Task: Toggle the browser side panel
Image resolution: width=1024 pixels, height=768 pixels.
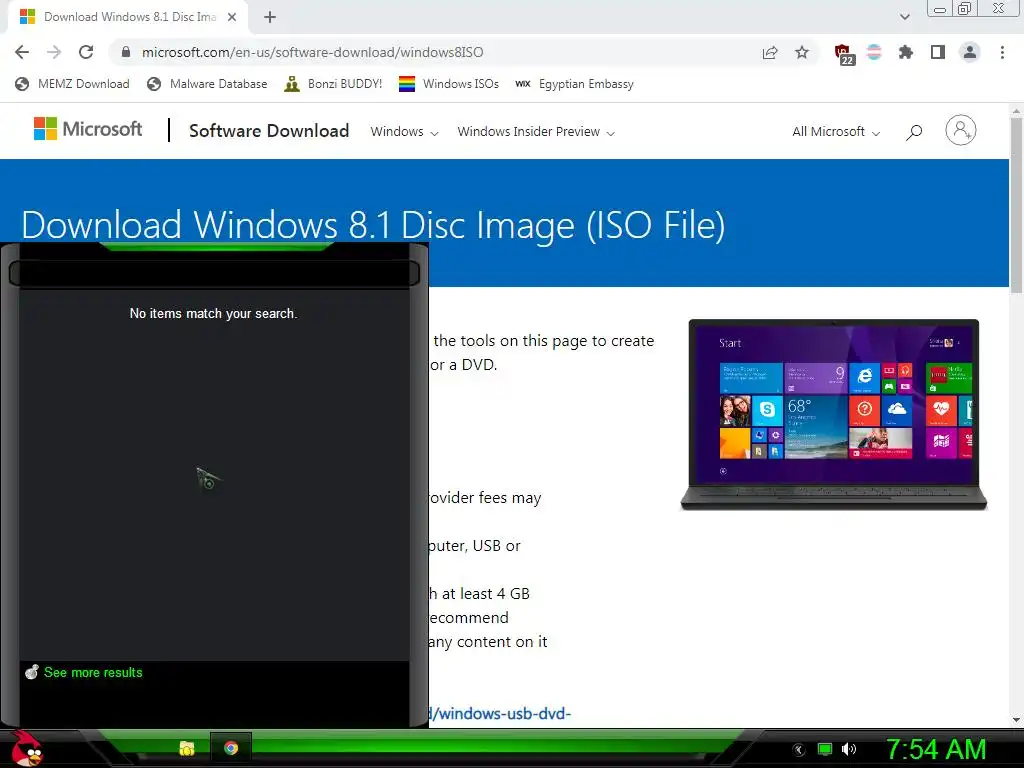Action: [x=938, y=52]
